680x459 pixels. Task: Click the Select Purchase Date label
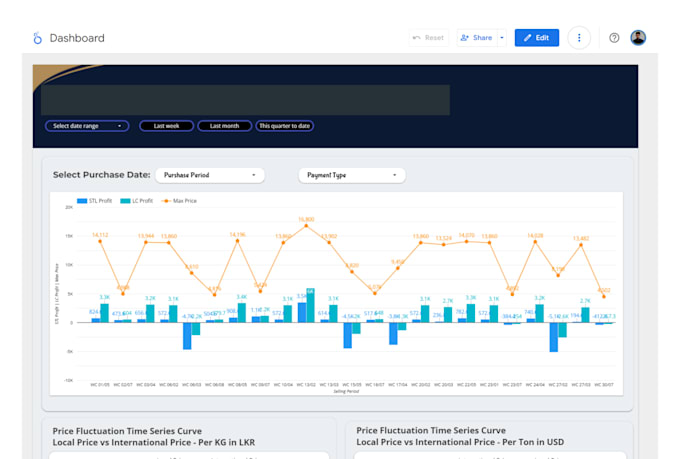[101, 175]
